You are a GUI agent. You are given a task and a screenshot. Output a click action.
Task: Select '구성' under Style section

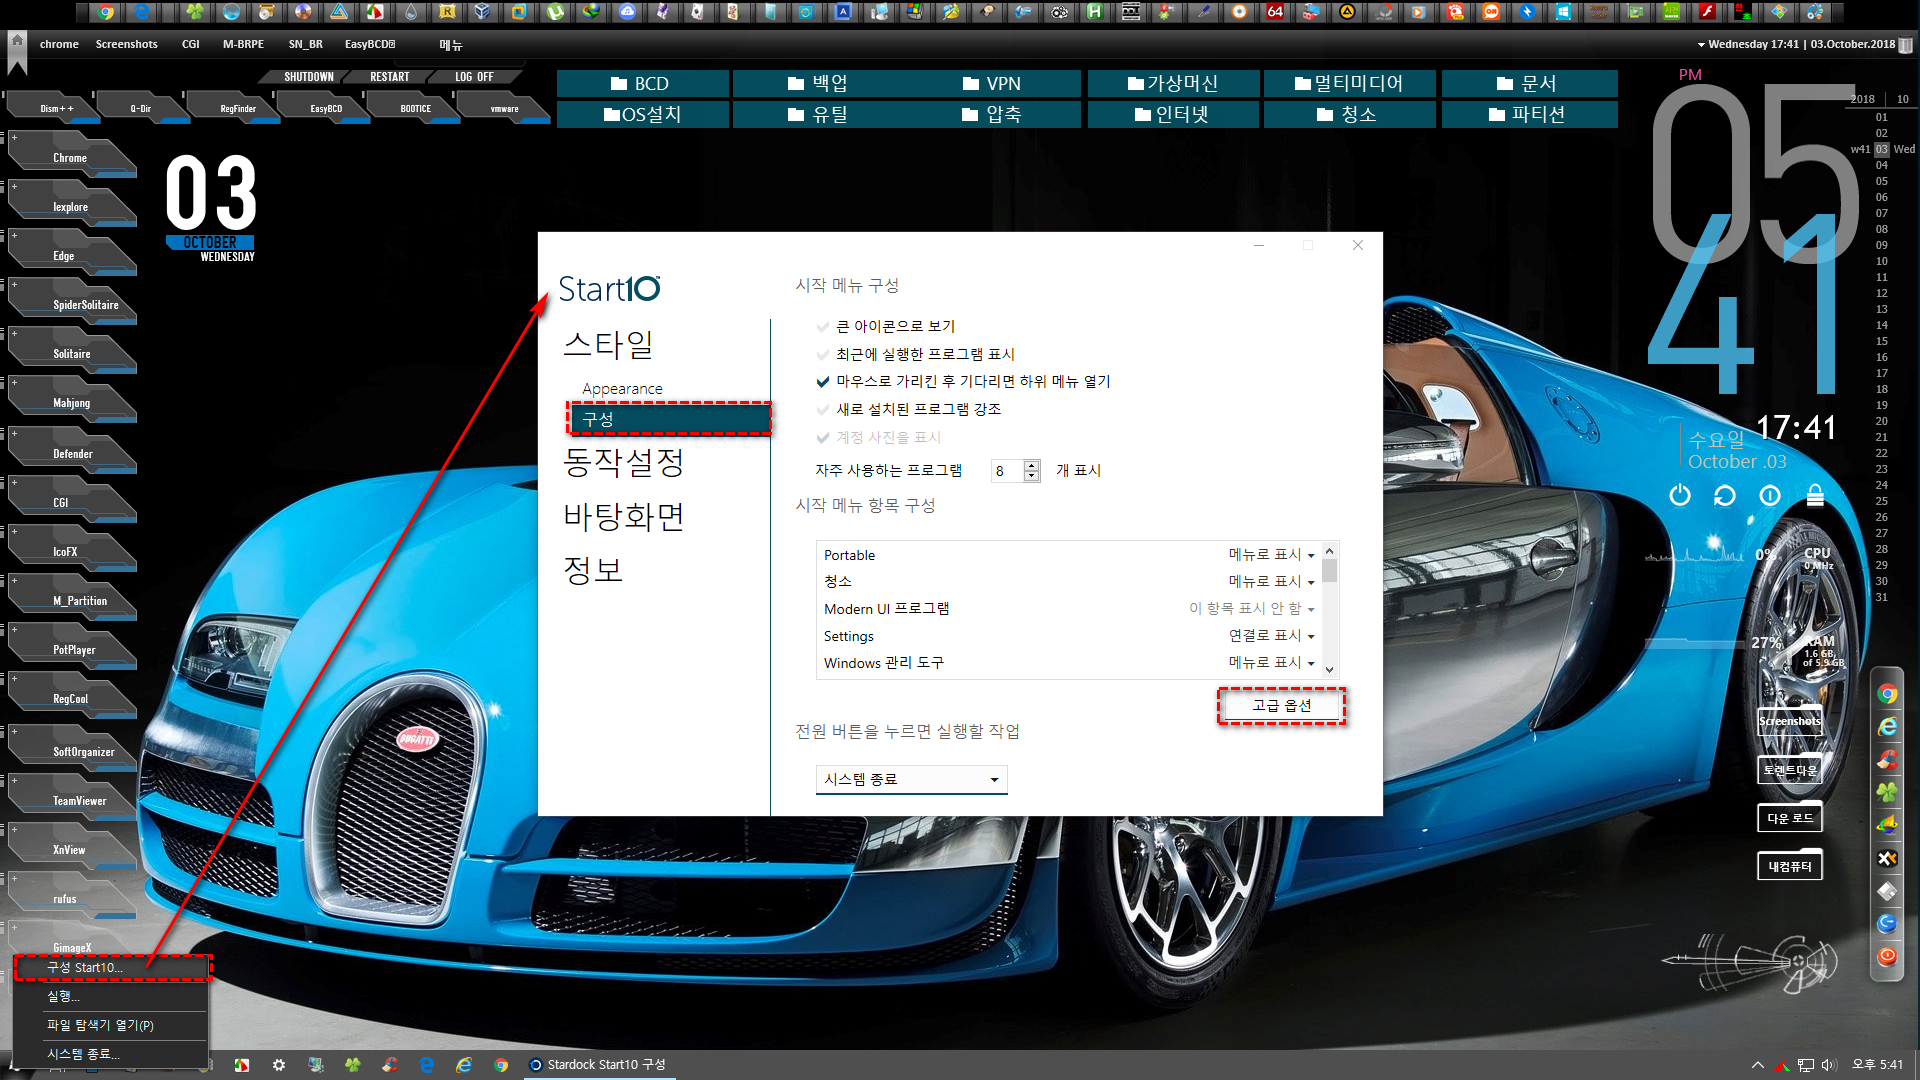[669, 419]
